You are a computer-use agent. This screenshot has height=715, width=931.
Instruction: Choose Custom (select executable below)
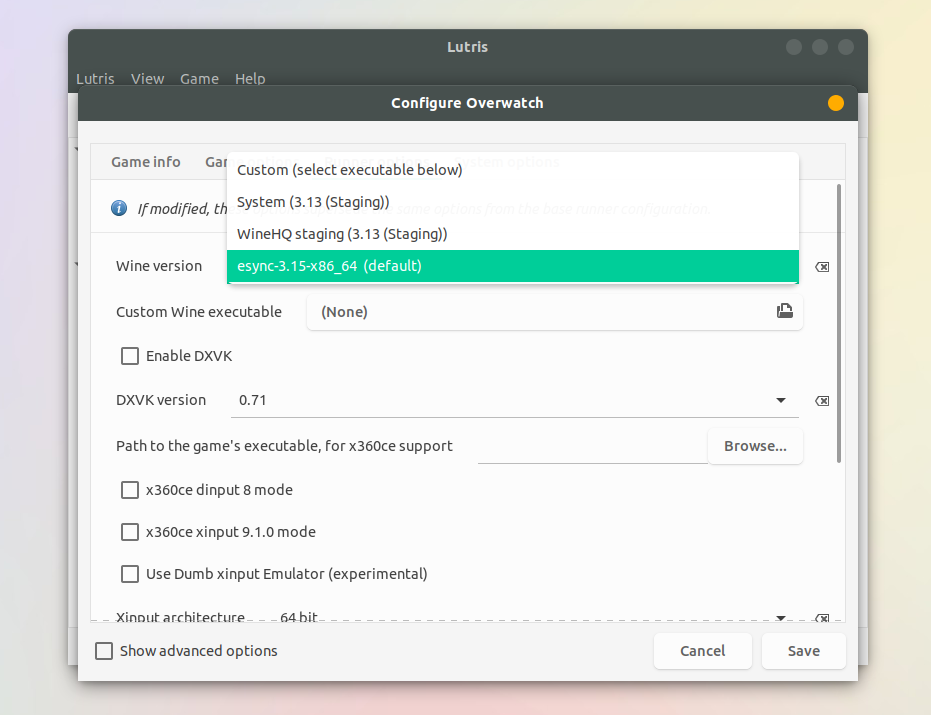point(350,170)
